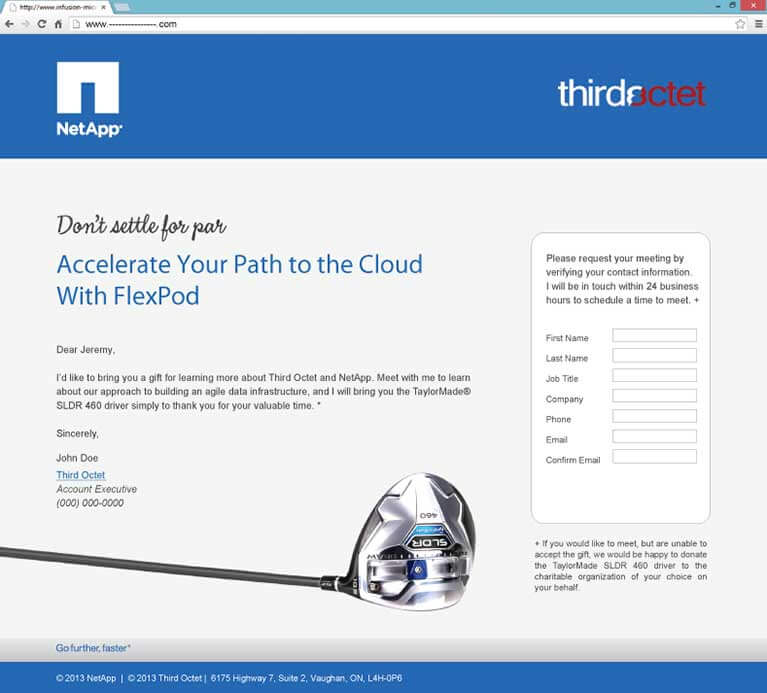Open a new tab beside the current tab
The width and height of the screenshot is (767, 693).
122,7
